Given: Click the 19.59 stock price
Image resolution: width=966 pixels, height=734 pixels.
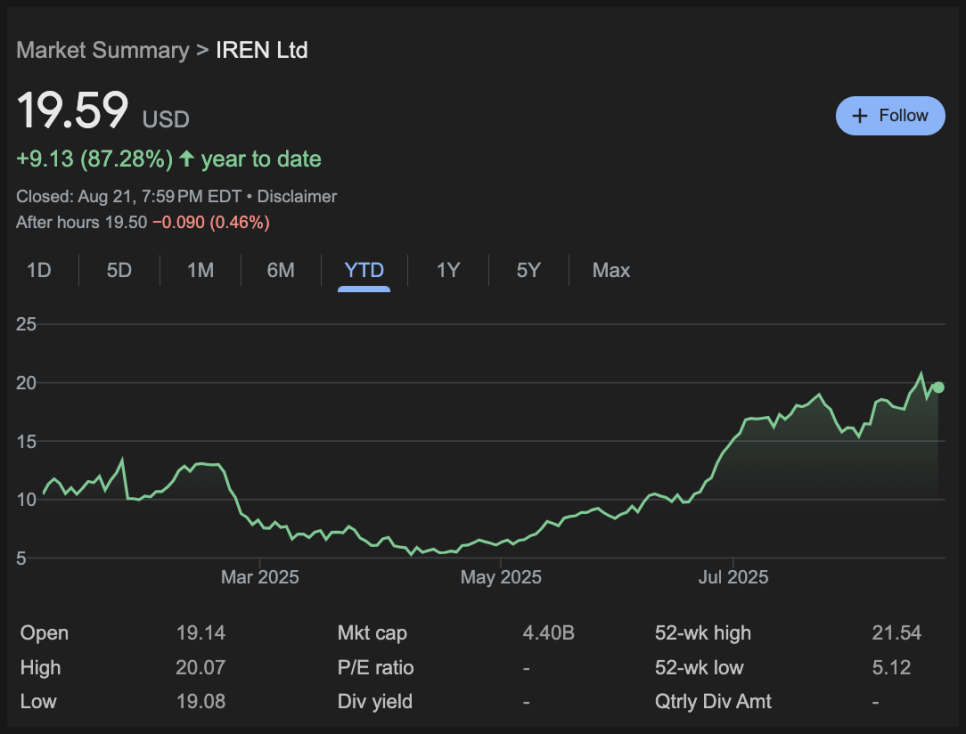Looking at the screenshot, I should [x=73, y=110].
